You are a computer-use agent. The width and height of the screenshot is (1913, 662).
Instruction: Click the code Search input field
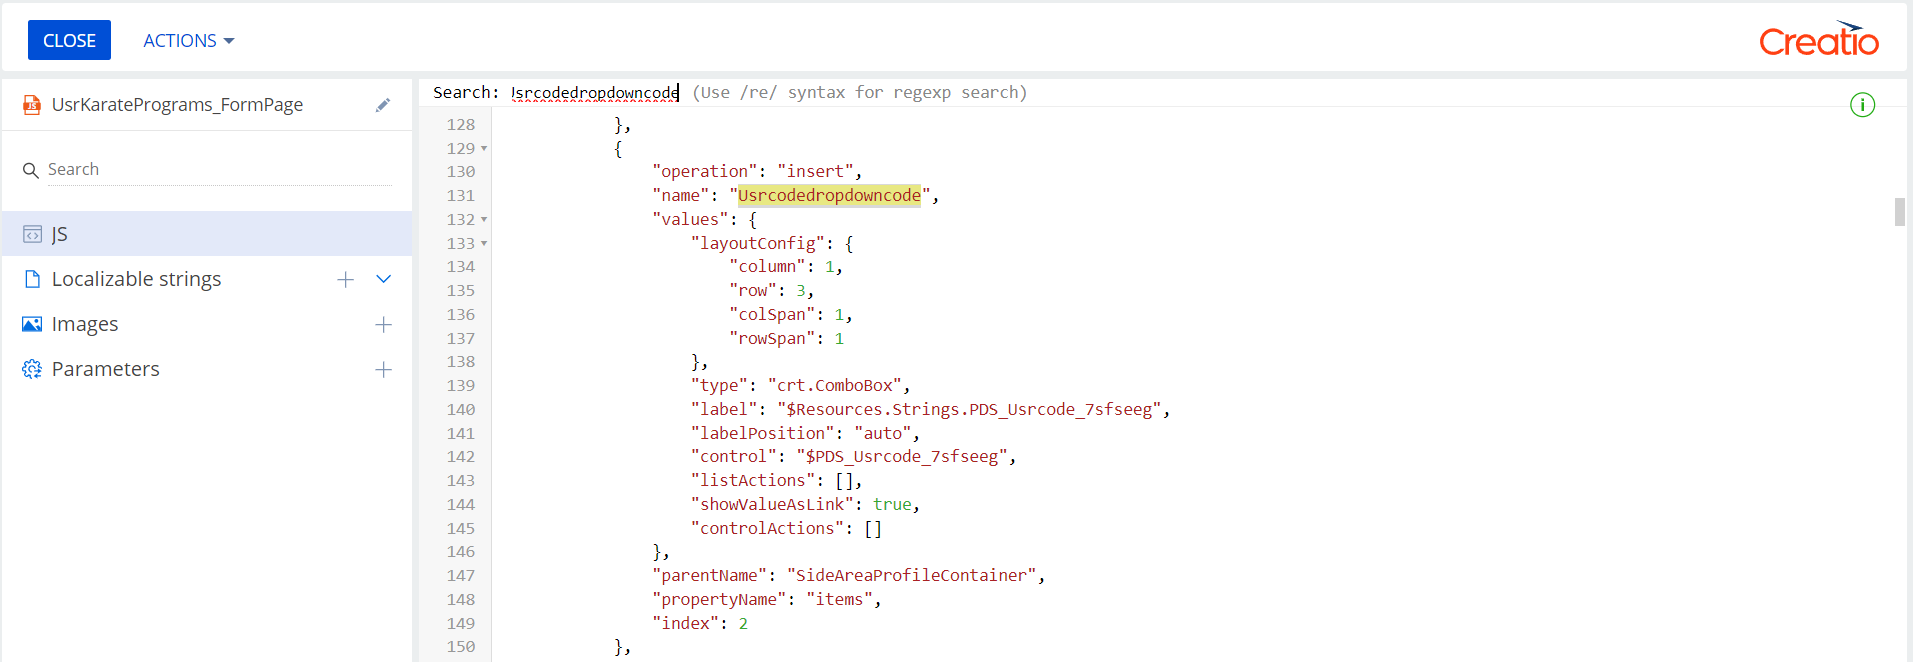(595, 92)
